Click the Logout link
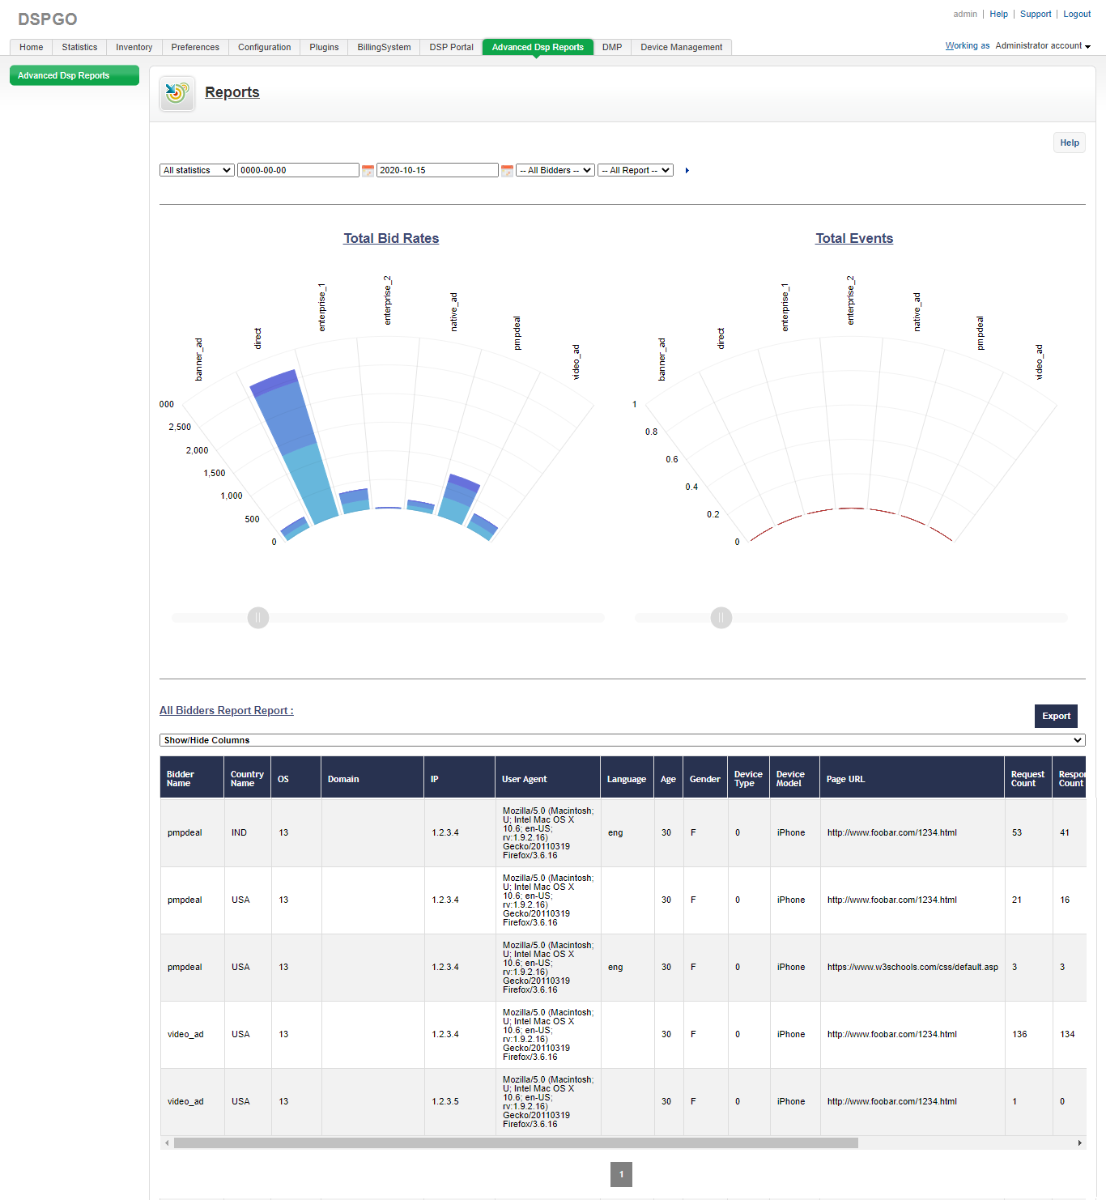Screen dimensions: 1106x1200 click(1077, 14)
